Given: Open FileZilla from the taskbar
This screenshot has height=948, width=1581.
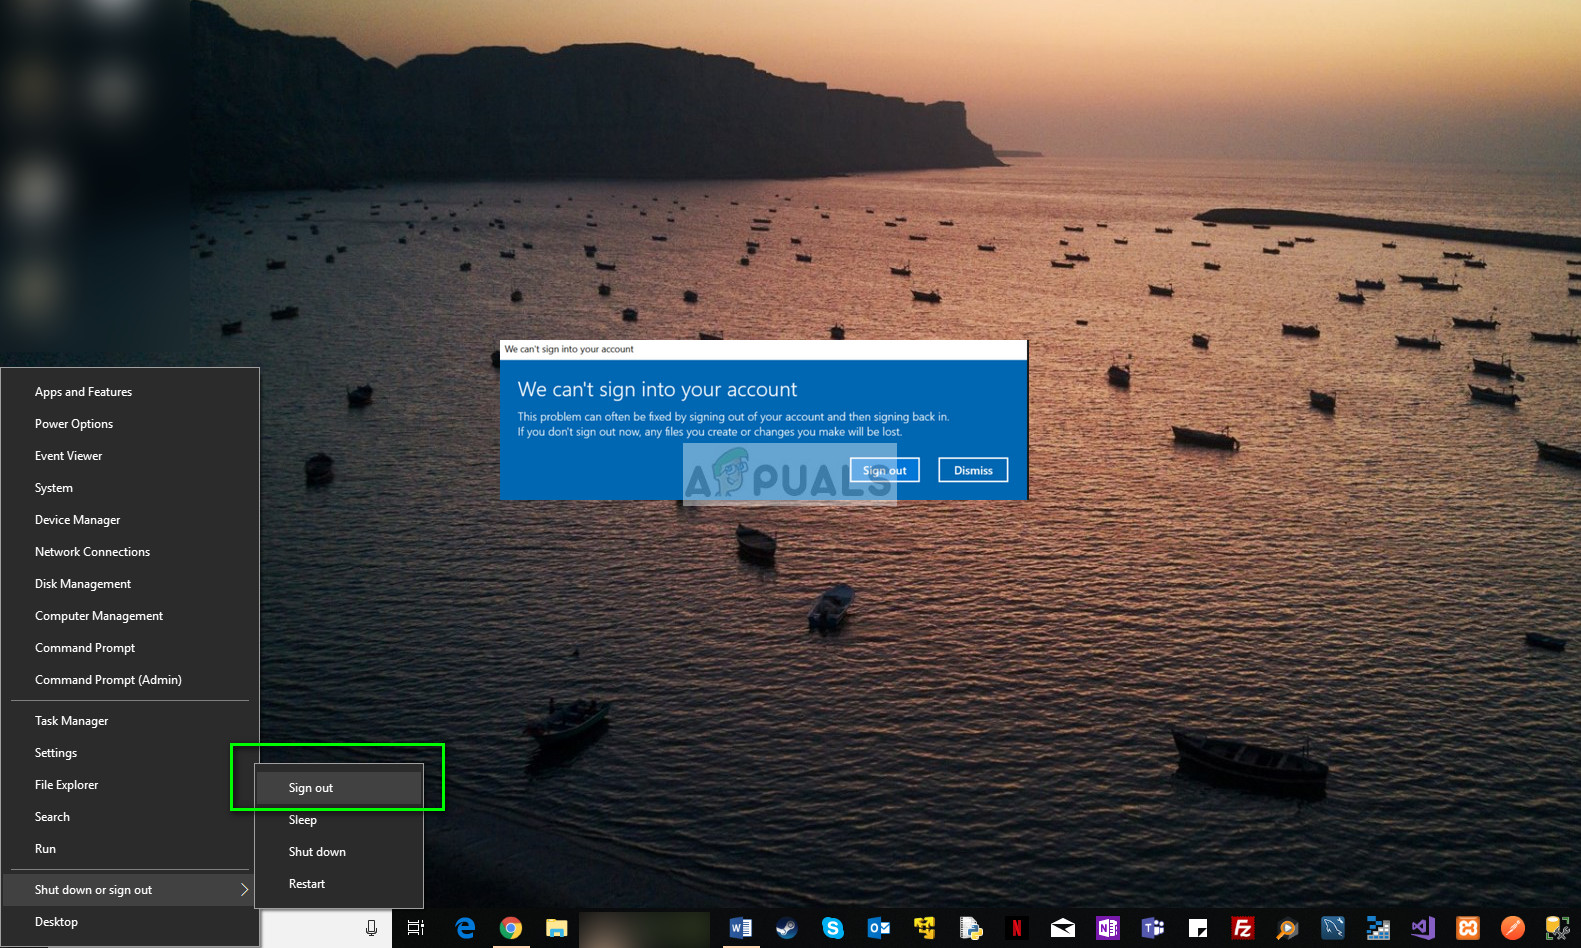Looking at the screenshot, I should coord(1243,929).
